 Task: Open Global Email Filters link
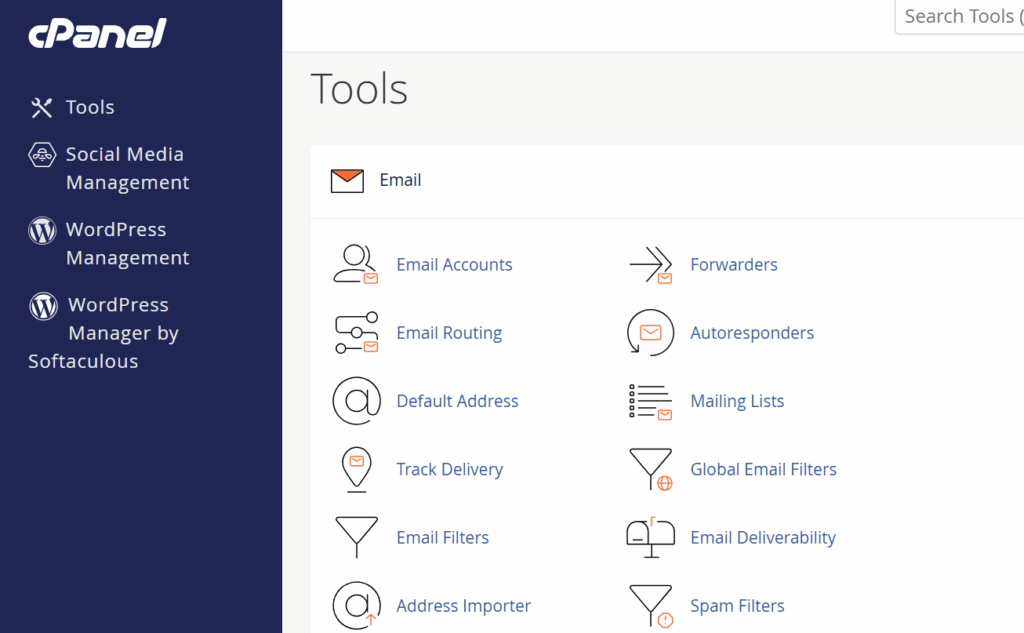[x=763, y=469]
